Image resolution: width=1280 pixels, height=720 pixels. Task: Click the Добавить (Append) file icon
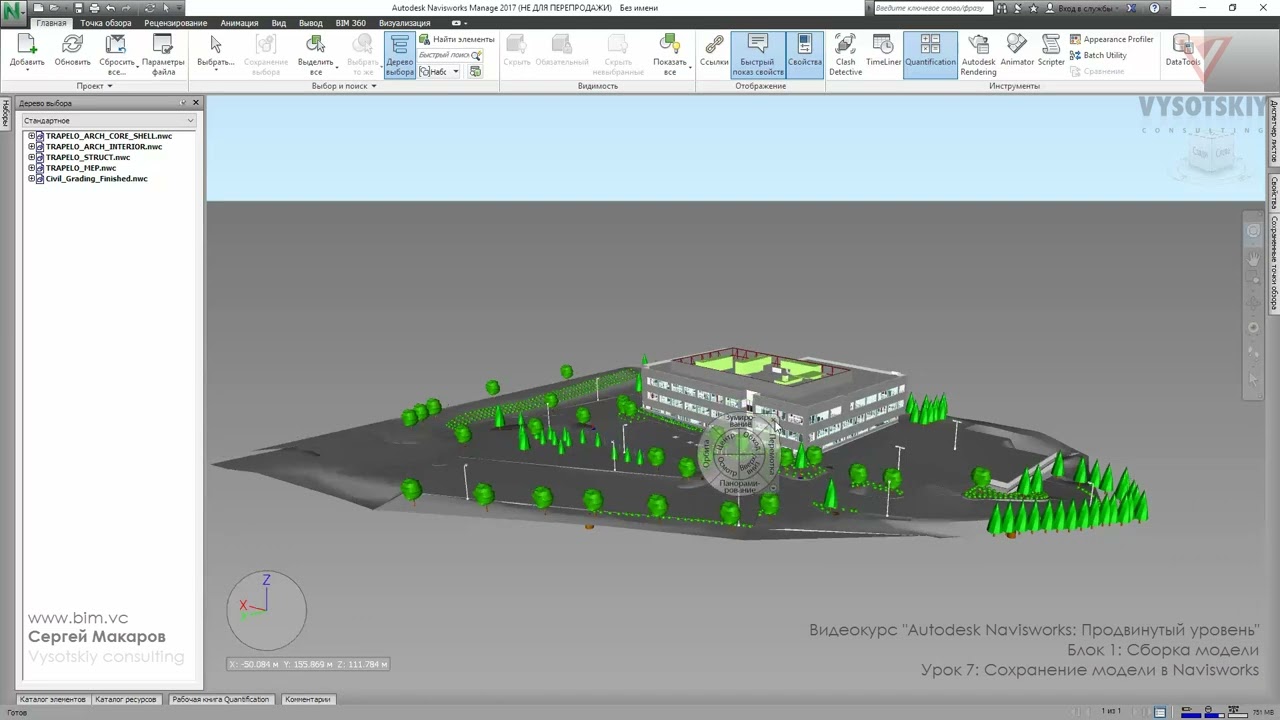[x=27, y=45]
